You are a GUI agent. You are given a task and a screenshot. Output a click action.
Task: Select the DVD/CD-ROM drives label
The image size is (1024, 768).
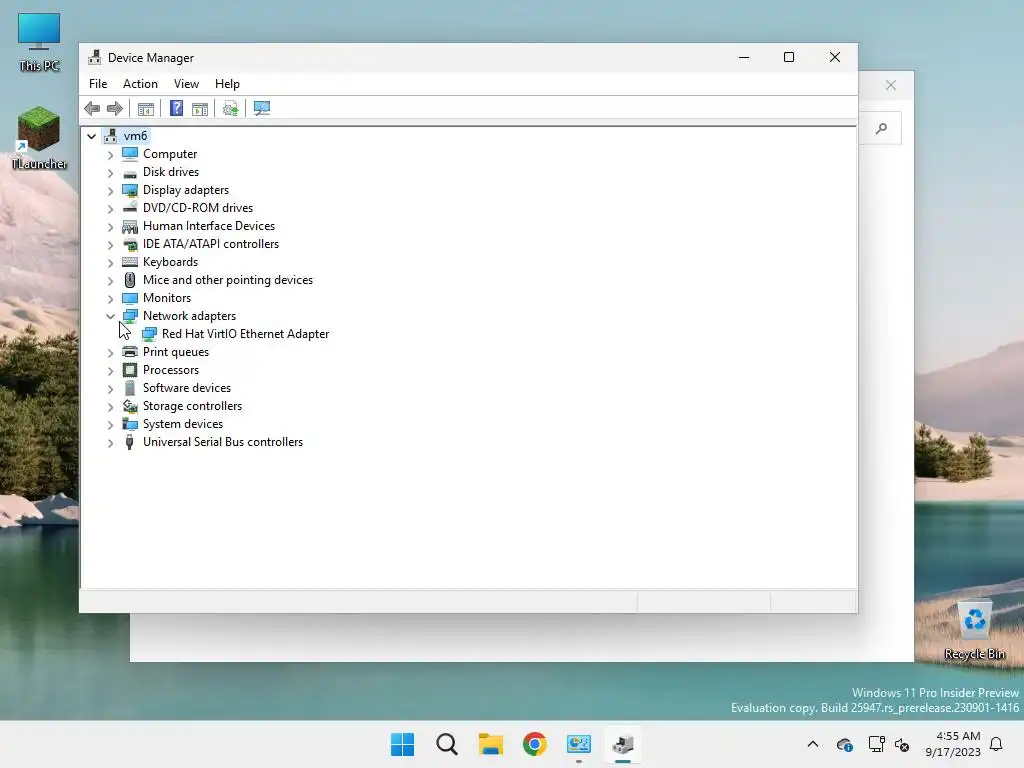198,208
